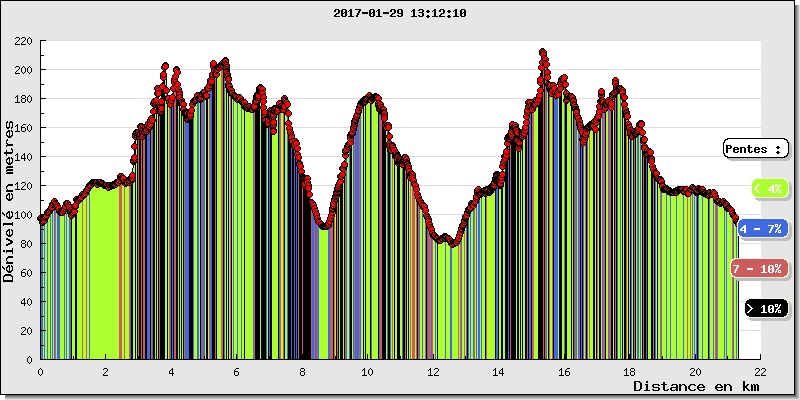
Task: Click the valley point near 8.7 km
Action: [x=325, y=226]
